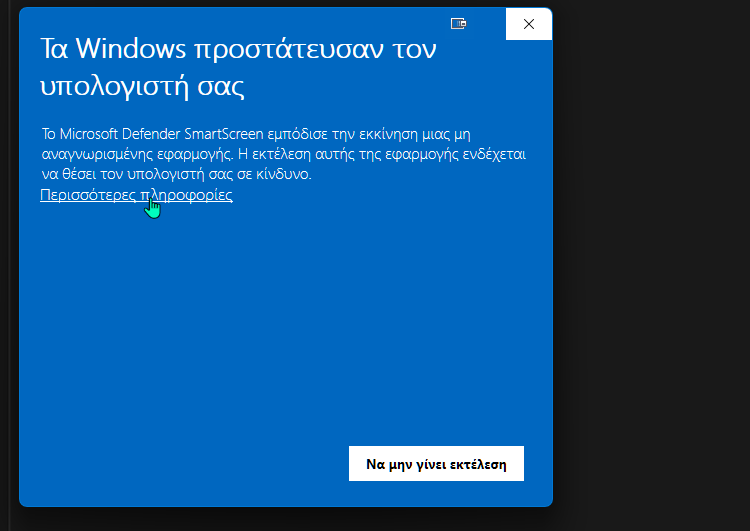The image size is (750, 531).
Task: Click the heading "Τα Windows προστάτευσαν τον υπολογιστή σας"
Action: pos(238,67)
